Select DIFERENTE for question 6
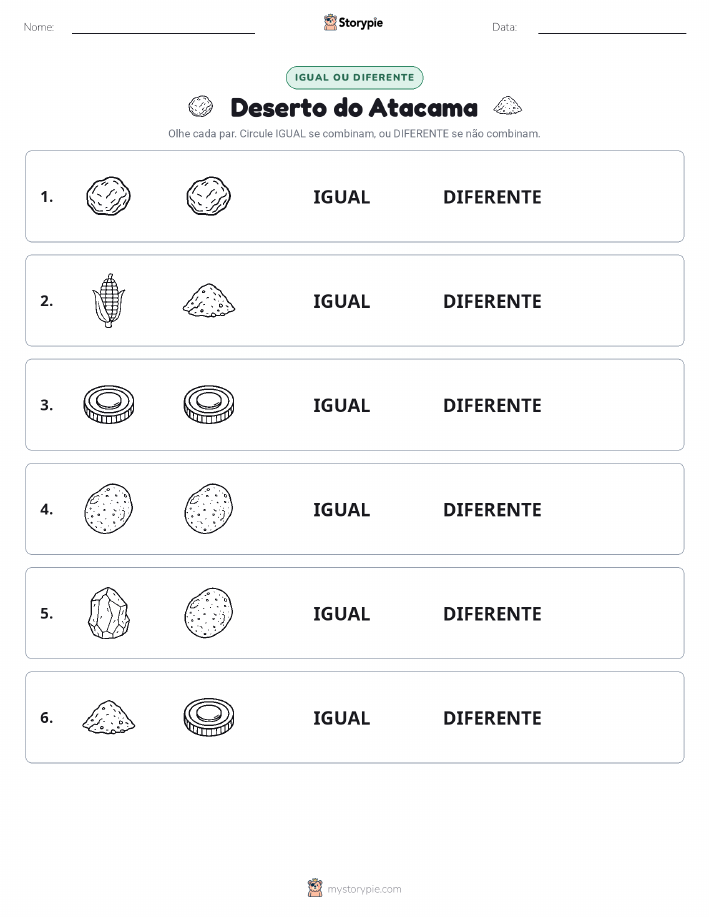 (x=492, y=718)
